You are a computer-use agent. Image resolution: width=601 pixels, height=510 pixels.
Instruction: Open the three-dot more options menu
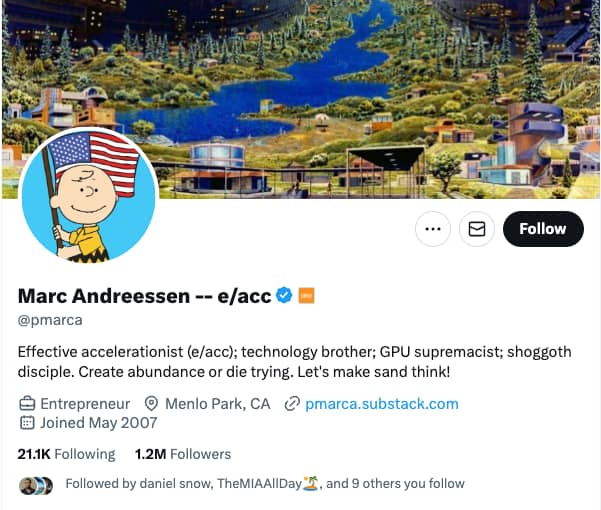pyautogui.click(x=433, y=229)
